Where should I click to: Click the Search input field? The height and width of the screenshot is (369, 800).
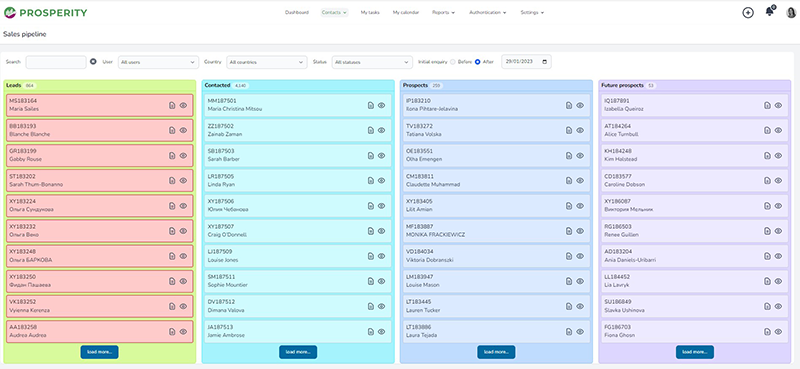coord(56,62)
